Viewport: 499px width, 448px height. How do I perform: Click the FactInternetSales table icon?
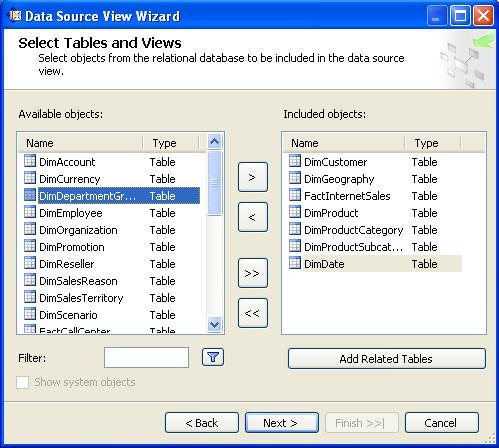(x=295, y=195)
